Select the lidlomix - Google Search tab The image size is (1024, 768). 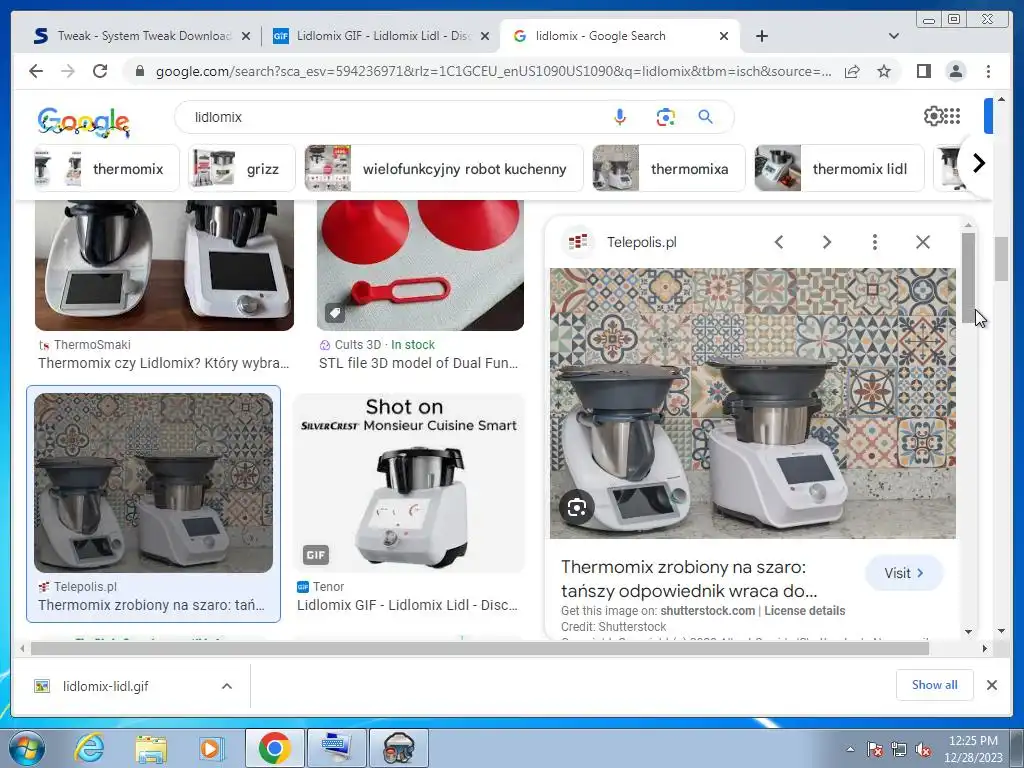[x=601, y=36]
